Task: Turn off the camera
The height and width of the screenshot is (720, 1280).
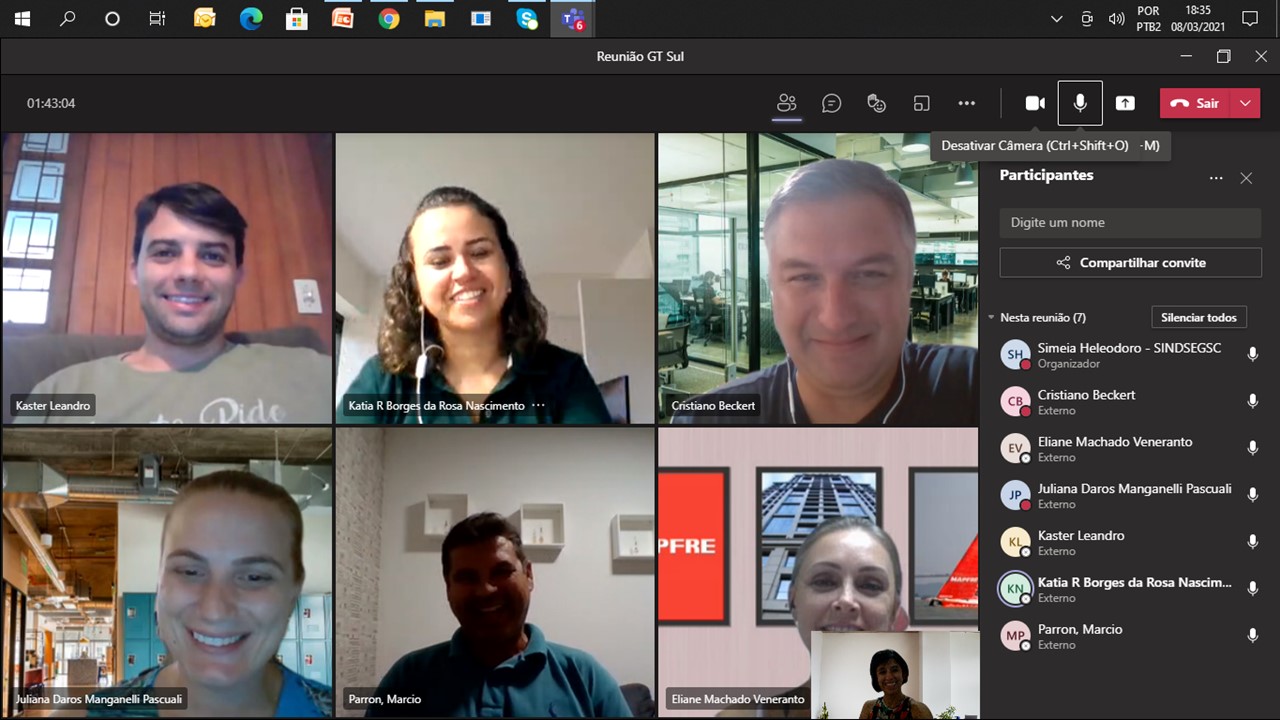Action: (x=1035, y=103)
